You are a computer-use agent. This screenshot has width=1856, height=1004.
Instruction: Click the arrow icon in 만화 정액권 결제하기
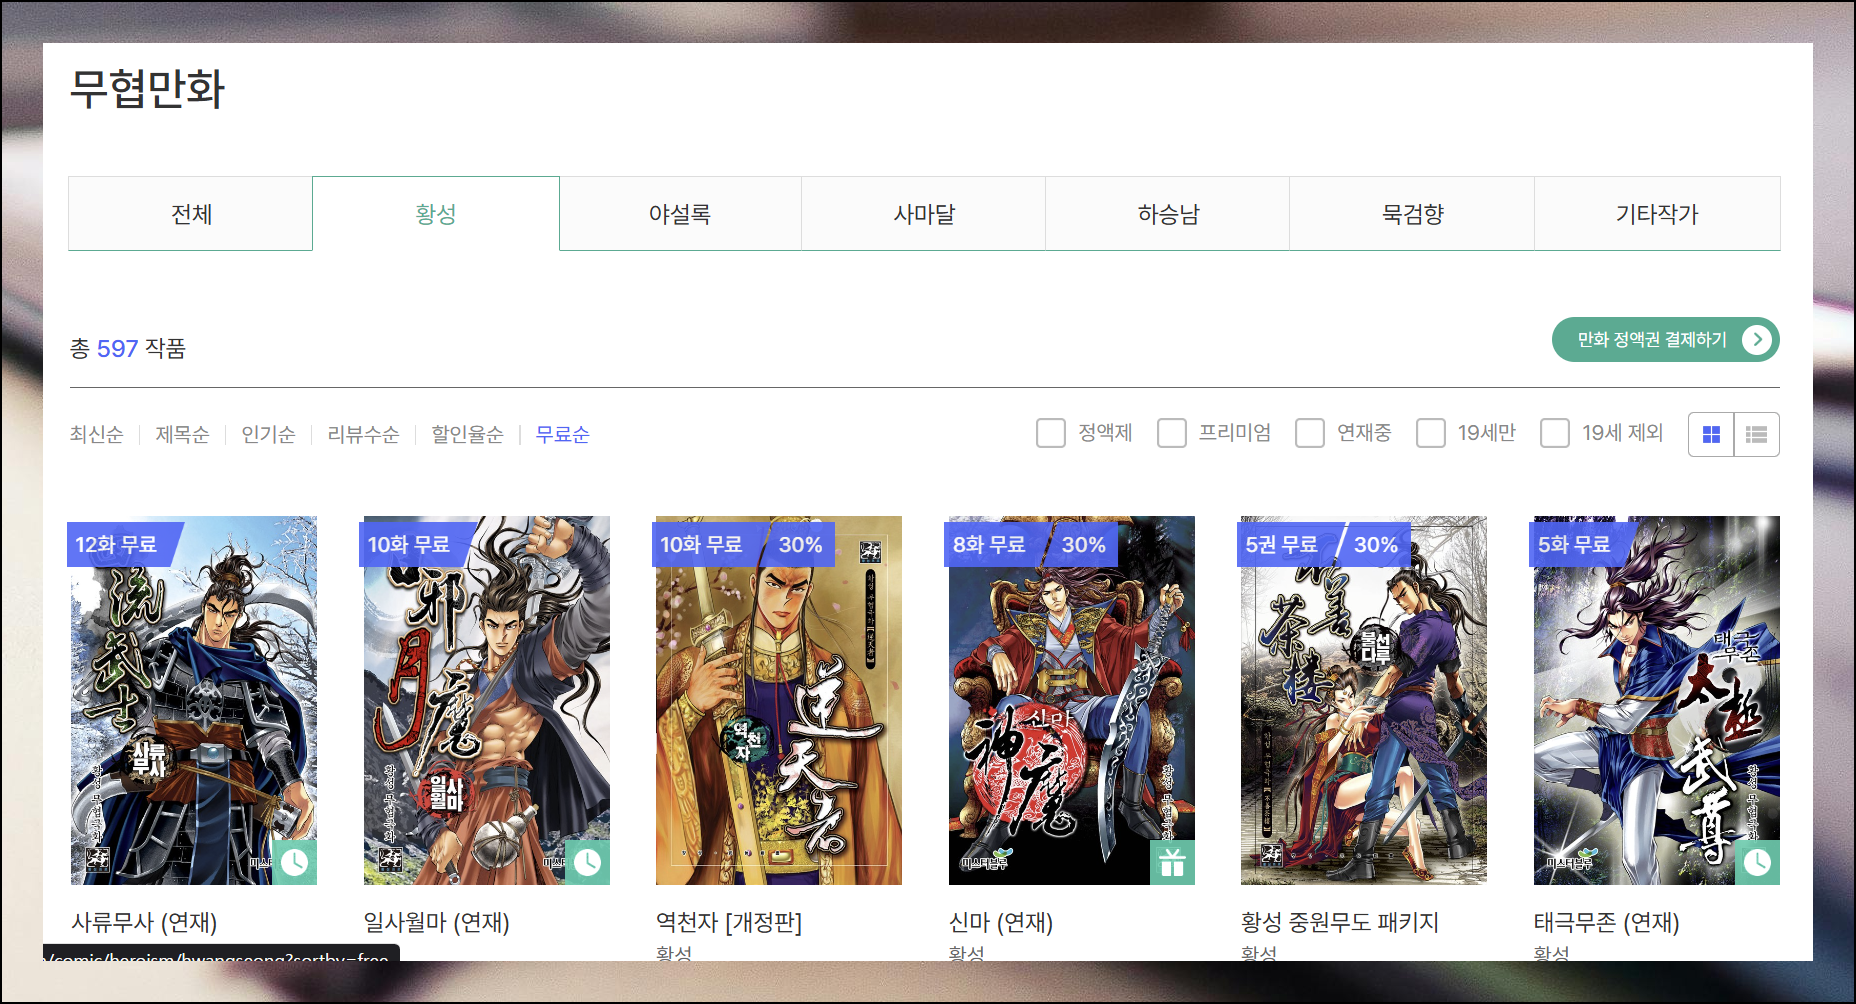pyautogui.click(x=1756, y=340)
